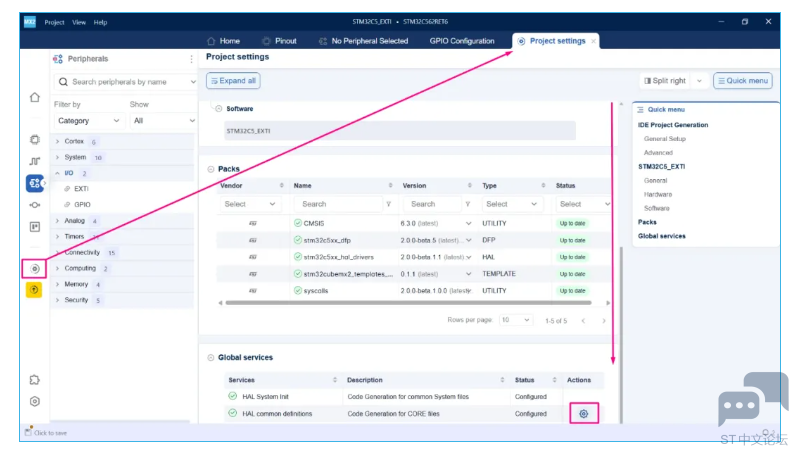797x455 pixels.
Task: Click the vendor icon of syscalls row
Action: point(253,291)
